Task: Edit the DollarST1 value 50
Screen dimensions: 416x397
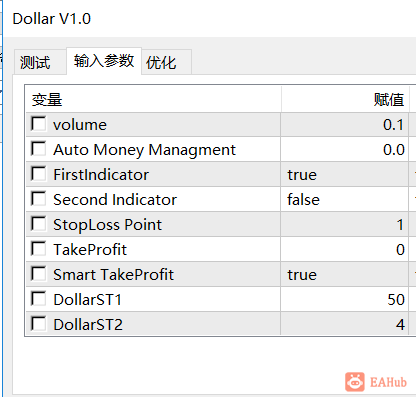Action: click(x=345, y=299)
